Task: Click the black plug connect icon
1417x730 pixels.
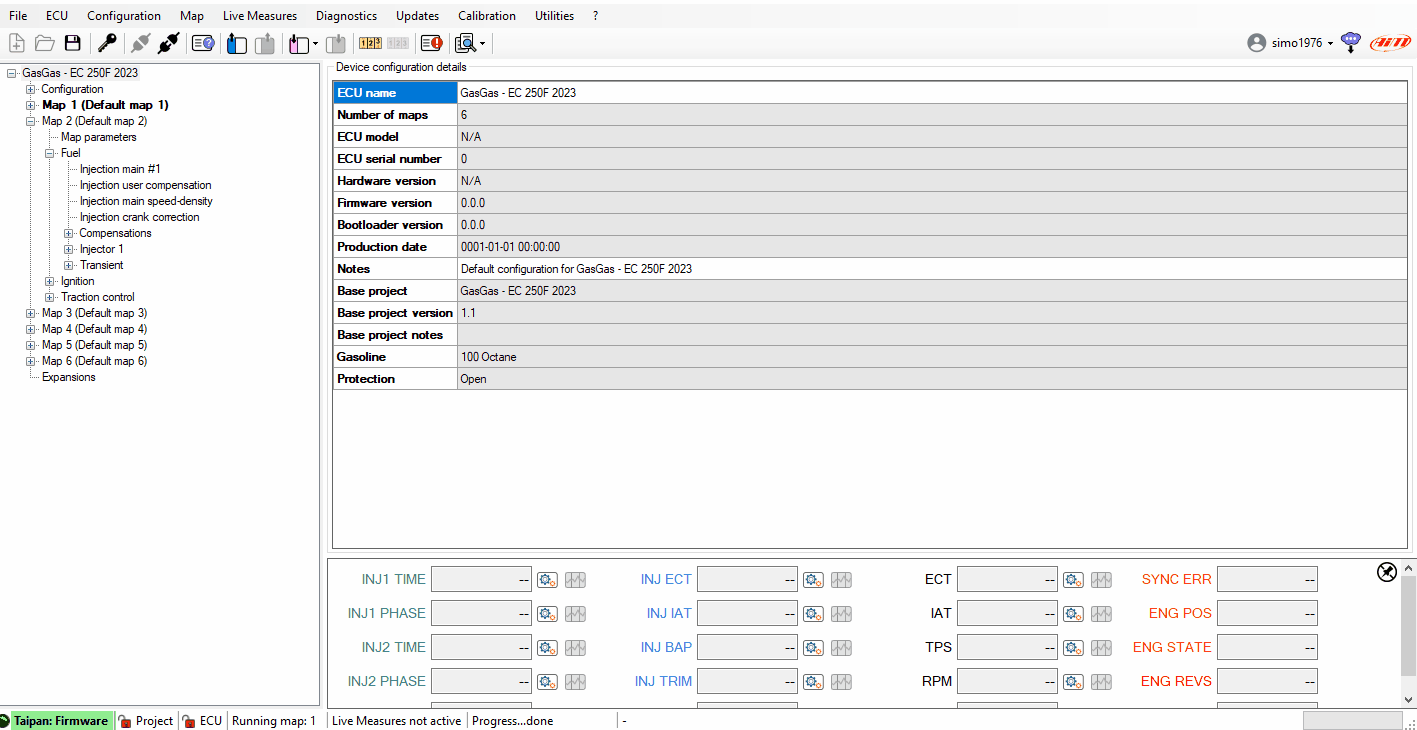Action: (x=169, y=43)
